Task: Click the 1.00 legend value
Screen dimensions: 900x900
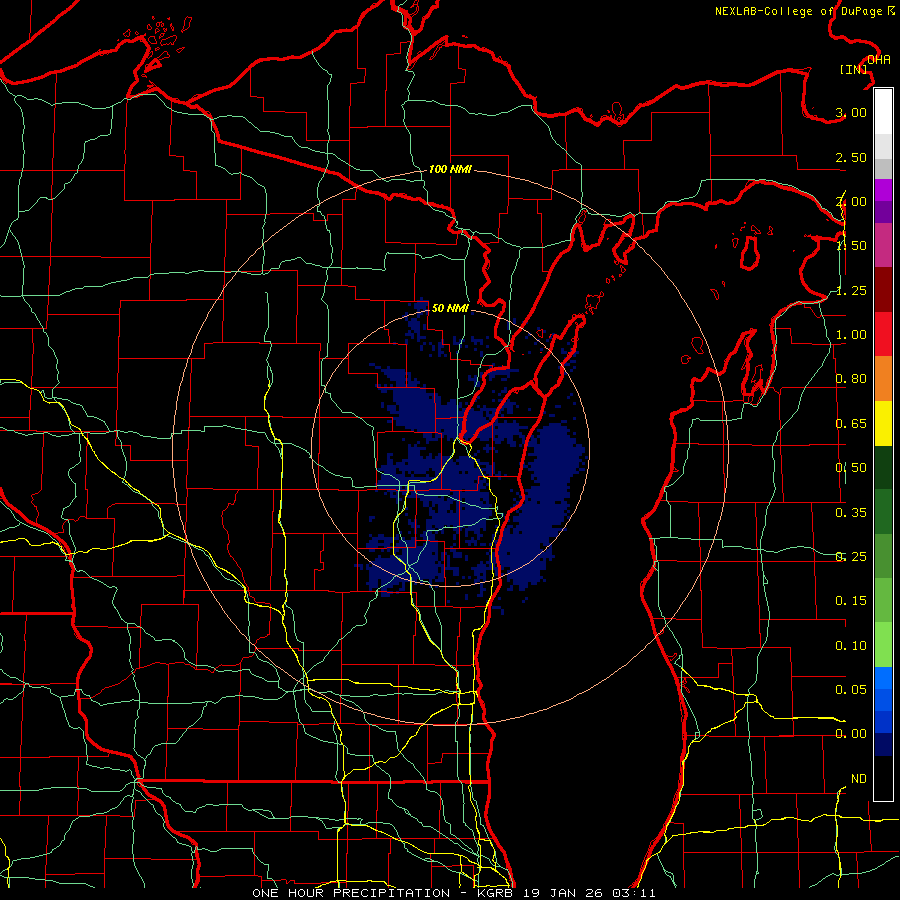Action: 851,335
